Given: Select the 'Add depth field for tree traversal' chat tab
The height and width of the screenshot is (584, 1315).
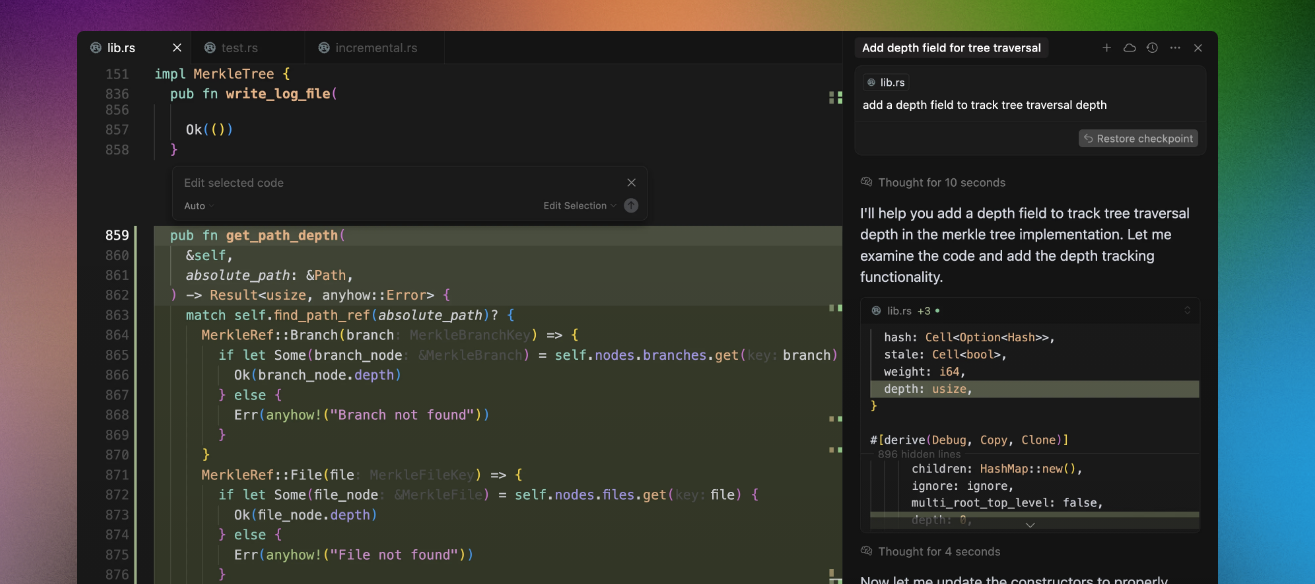Looking at the screenshot, I should tap(951, 48).
